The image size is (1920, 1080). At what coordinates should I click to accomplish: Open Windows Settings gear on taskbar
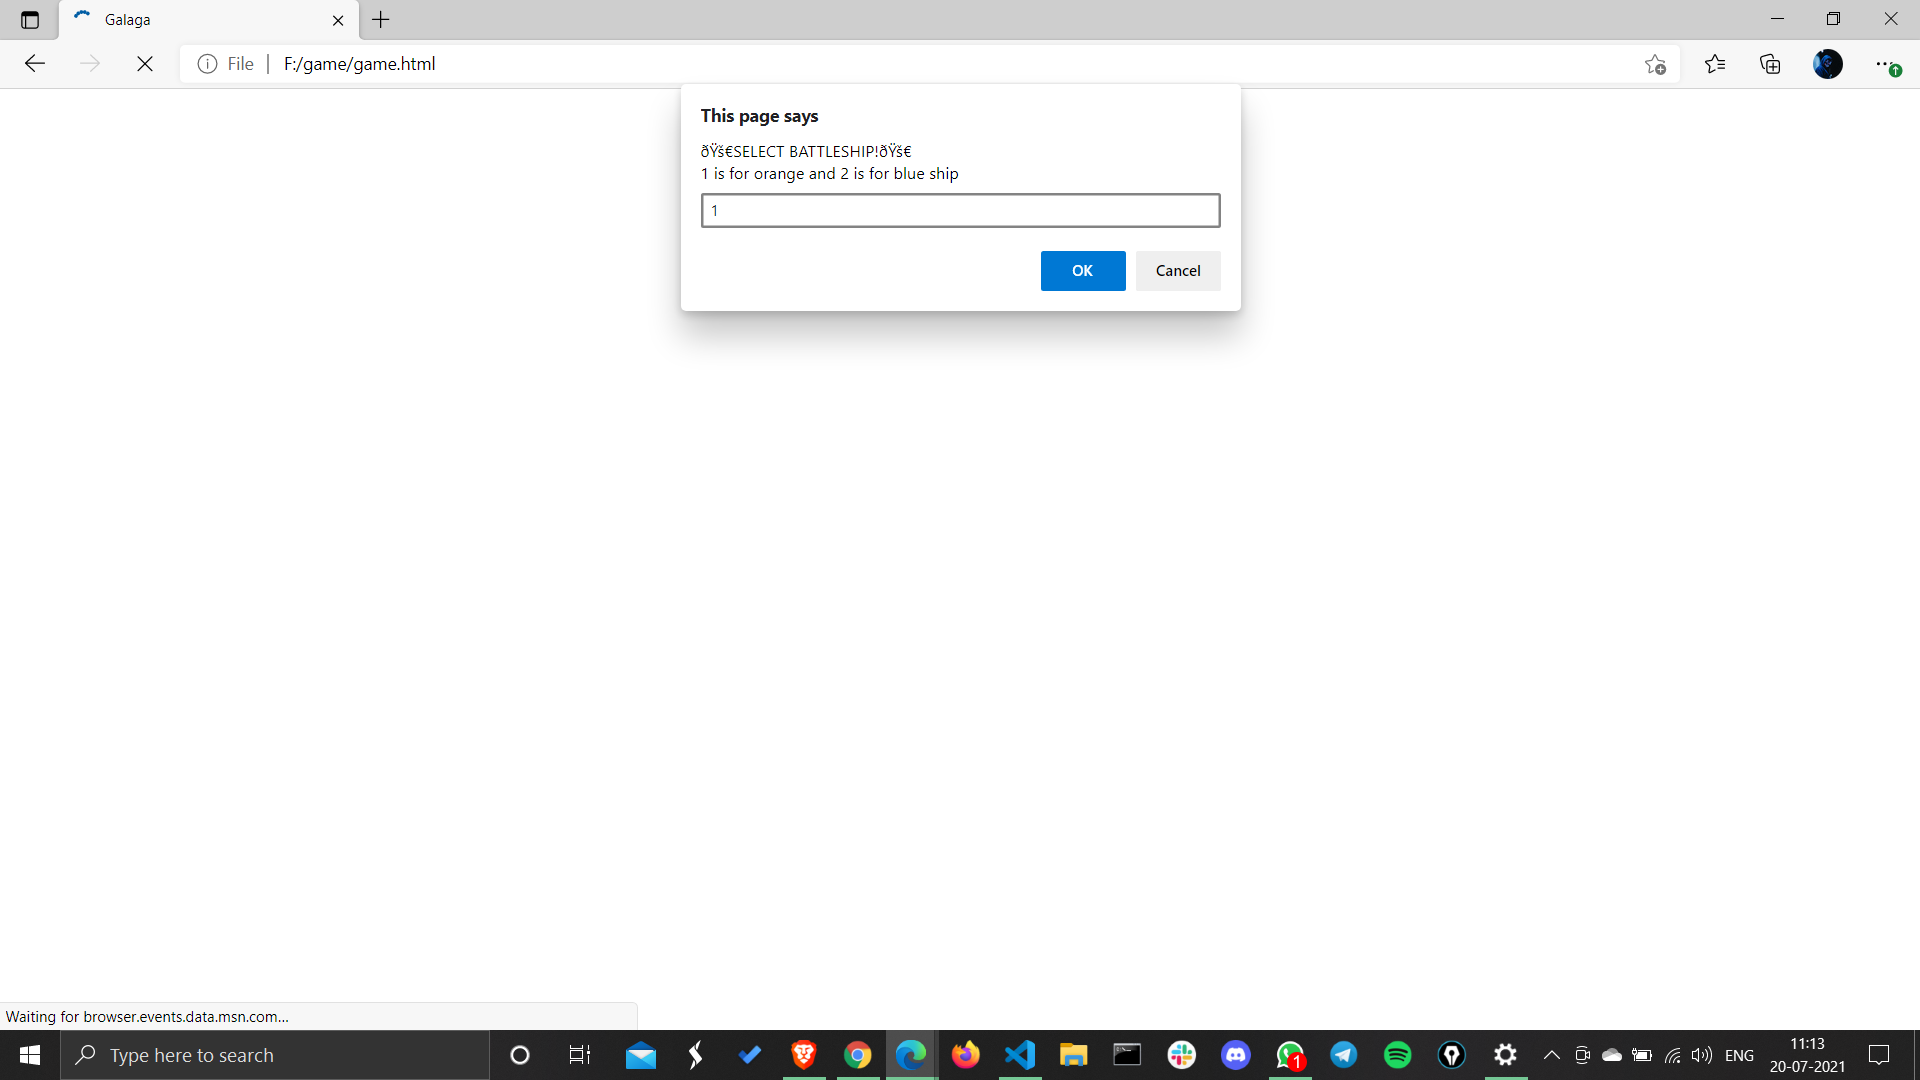coord(1506,1055)
